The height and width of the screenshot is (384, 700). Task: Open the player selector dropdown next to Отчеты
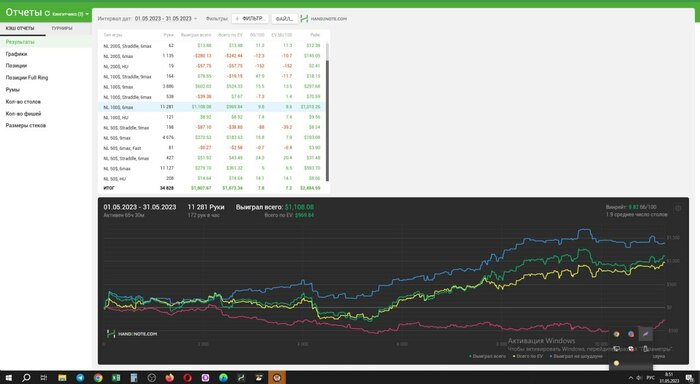coord(70,14)
